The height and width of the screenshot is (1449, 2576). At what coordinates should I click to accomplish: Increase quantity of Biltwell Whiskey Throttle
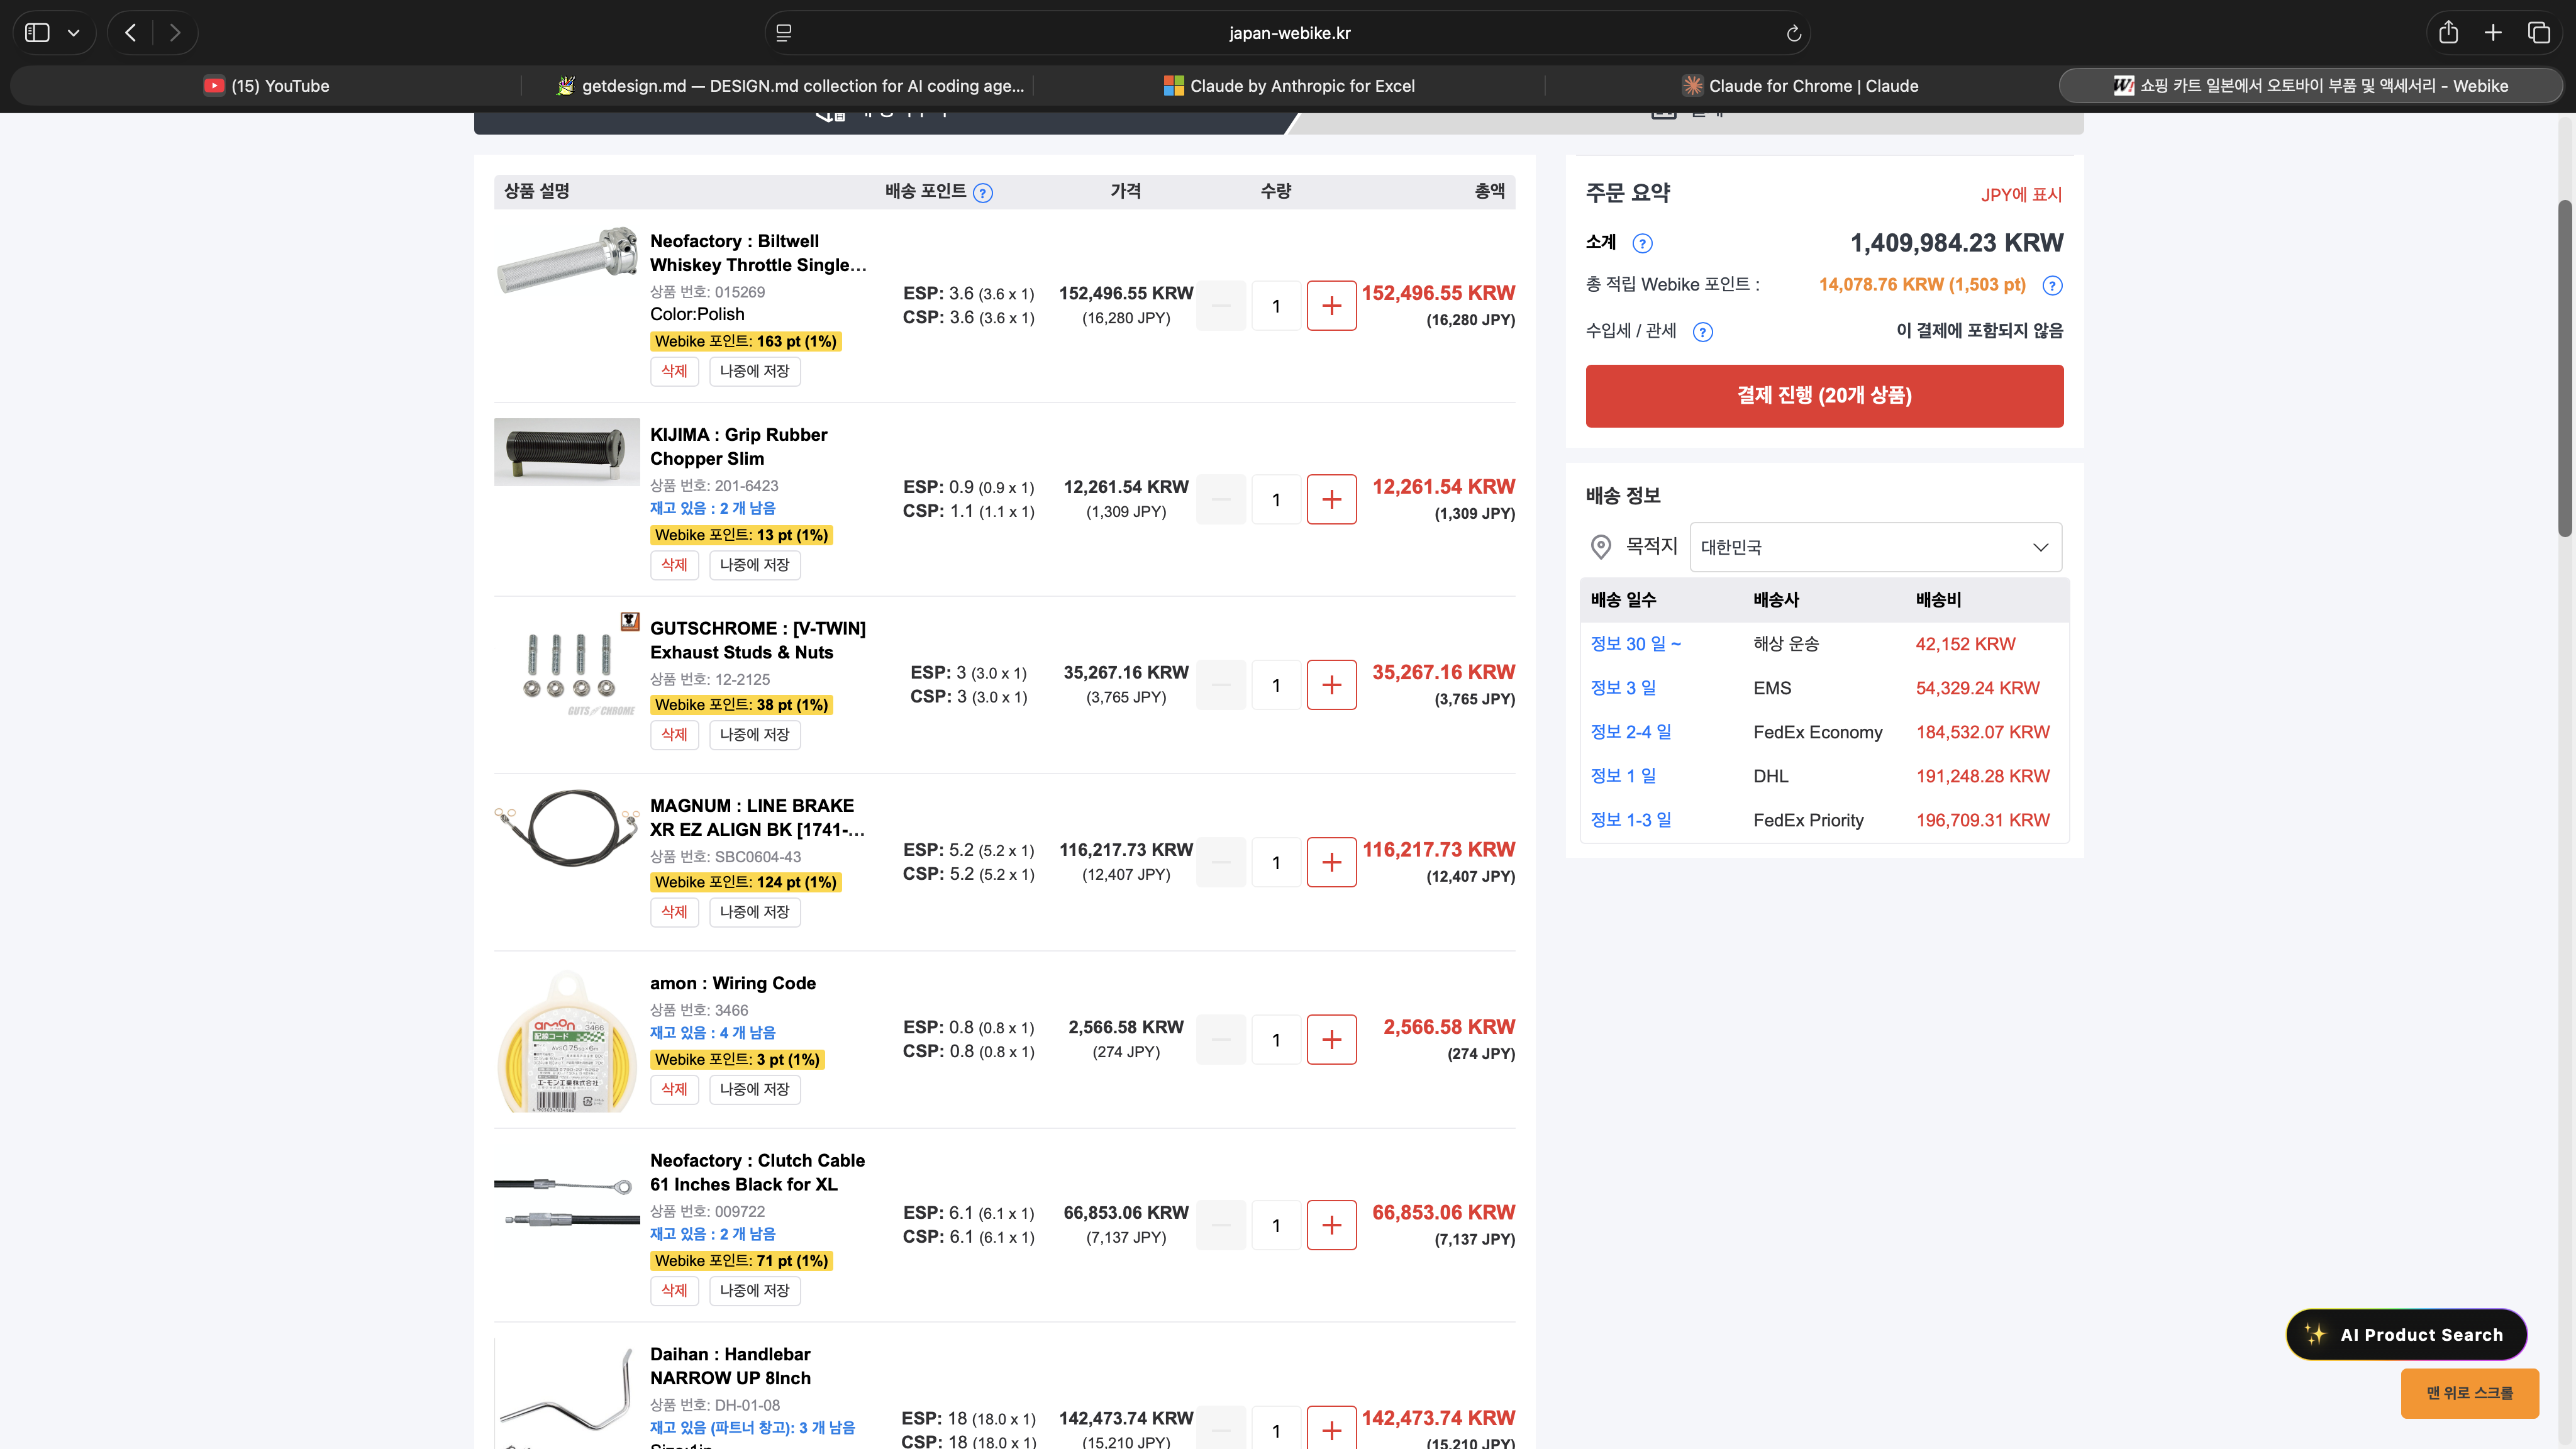1331,306
